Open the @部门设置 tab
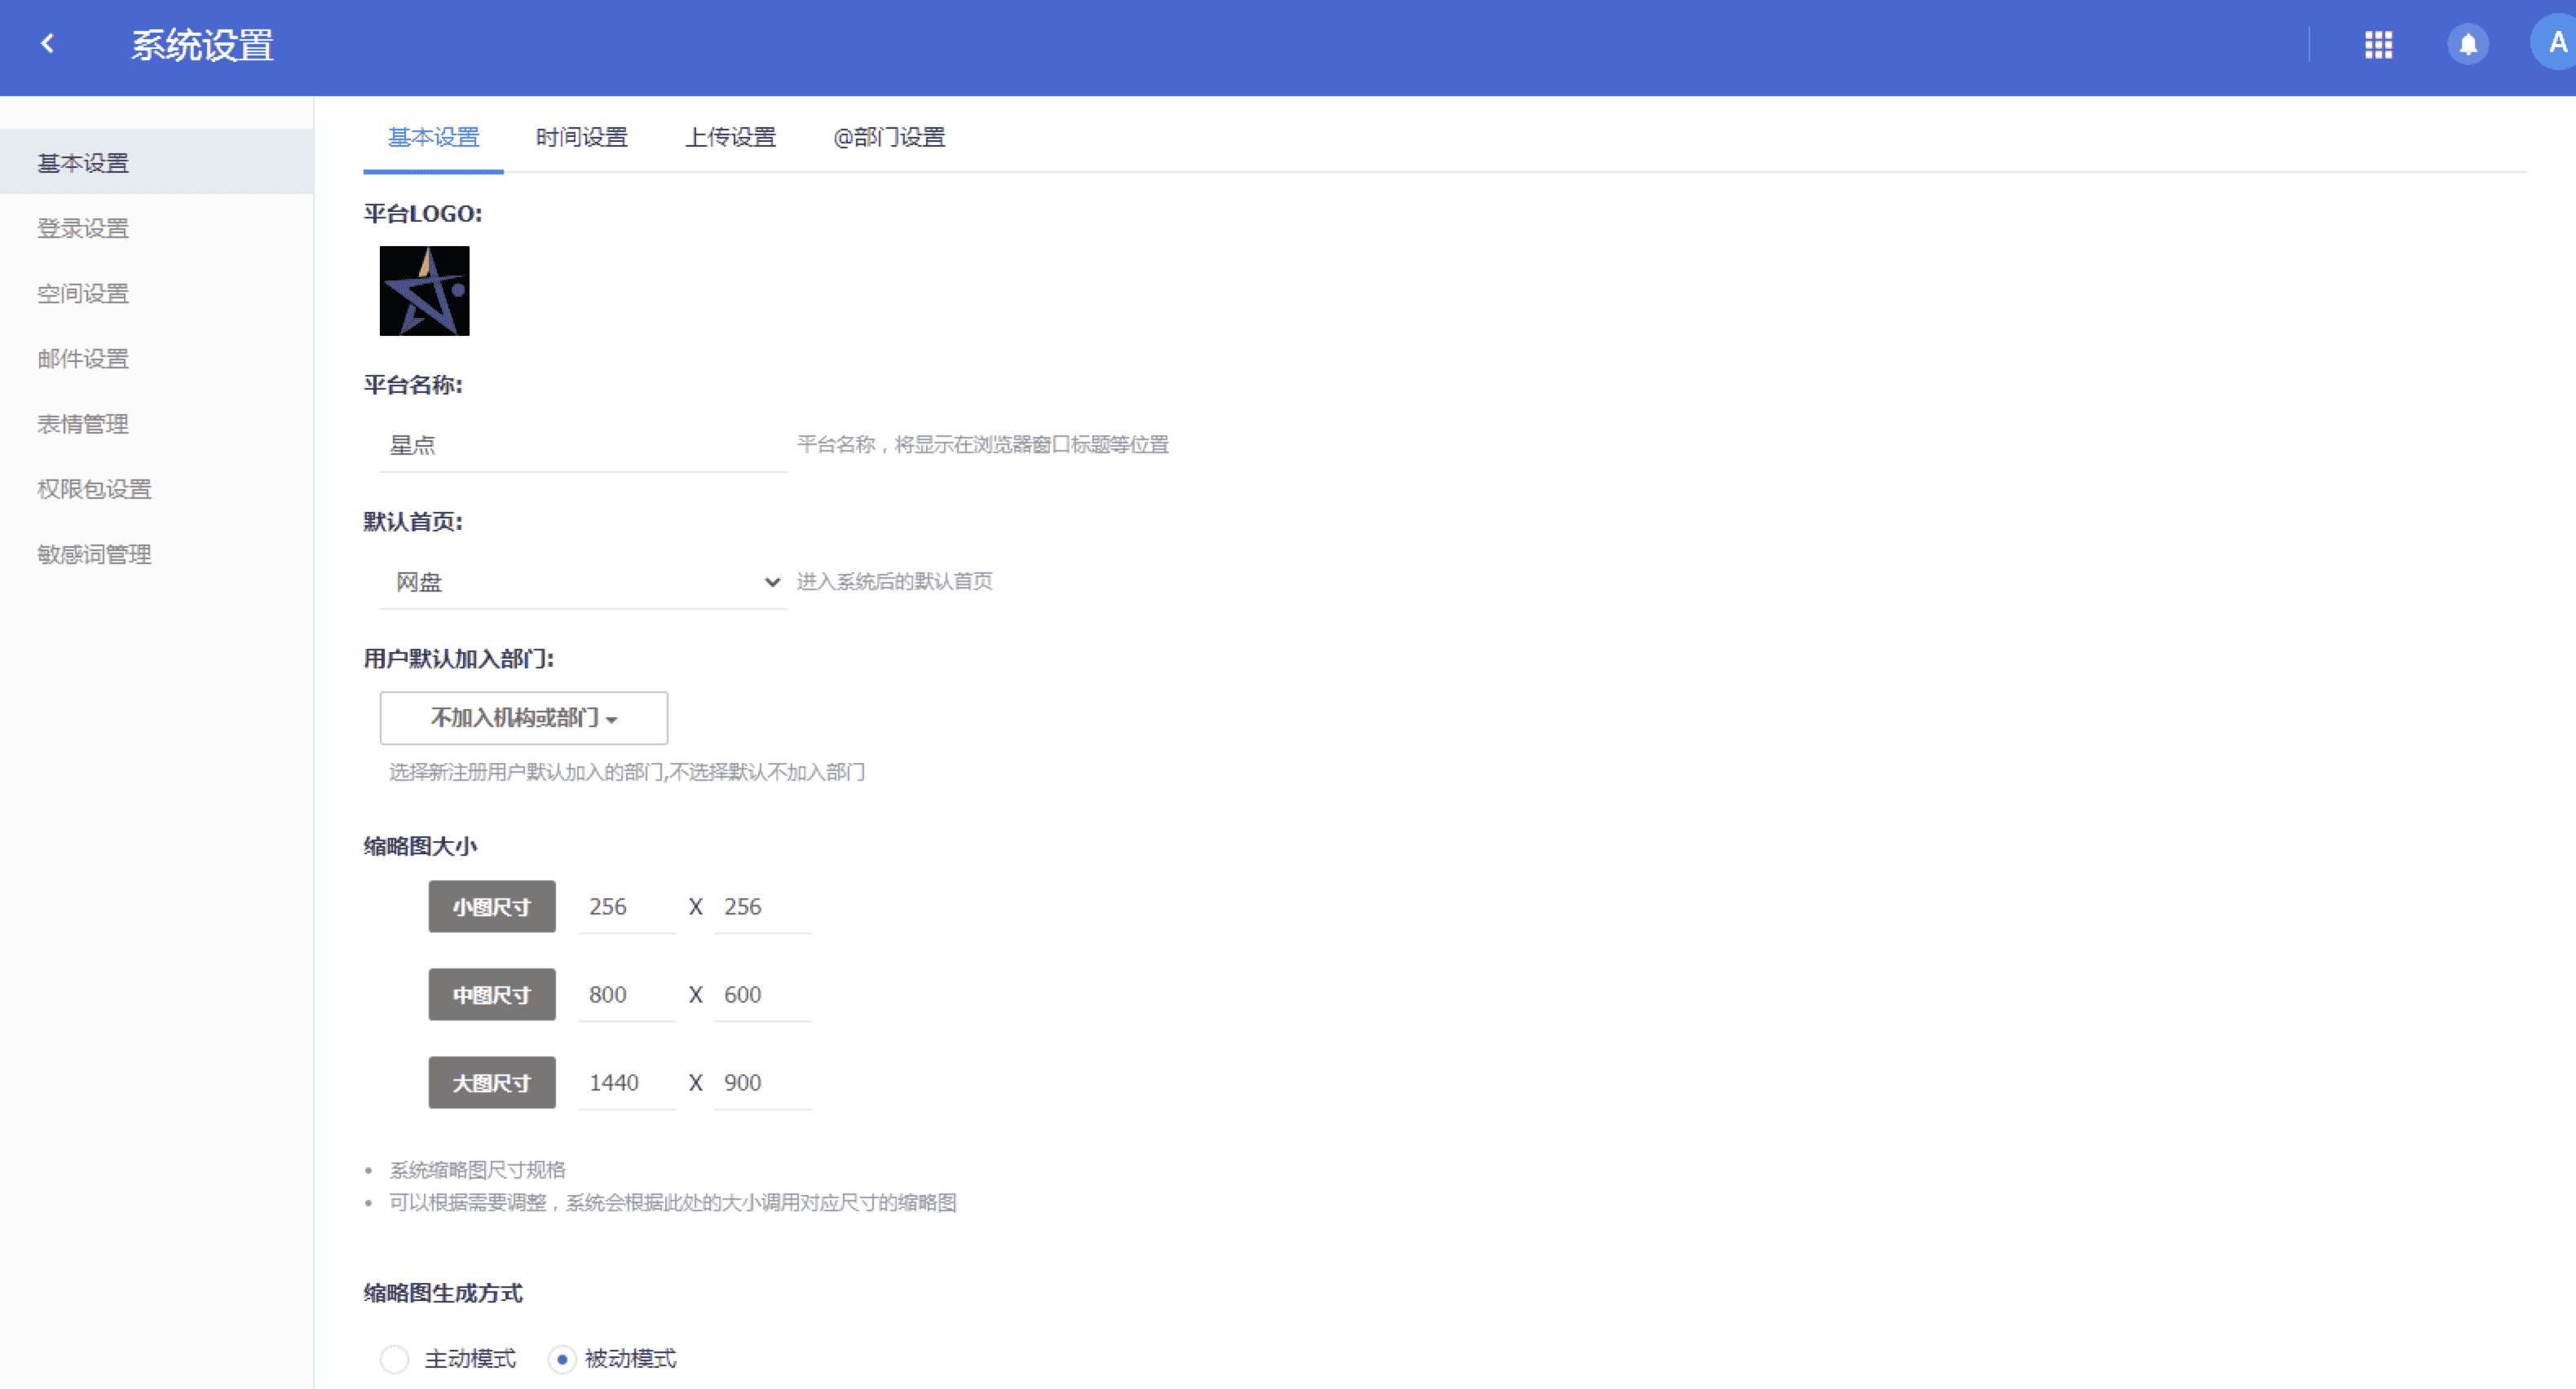The height and width of the screenshot is (1389, 2576). [x=888, y=137]
